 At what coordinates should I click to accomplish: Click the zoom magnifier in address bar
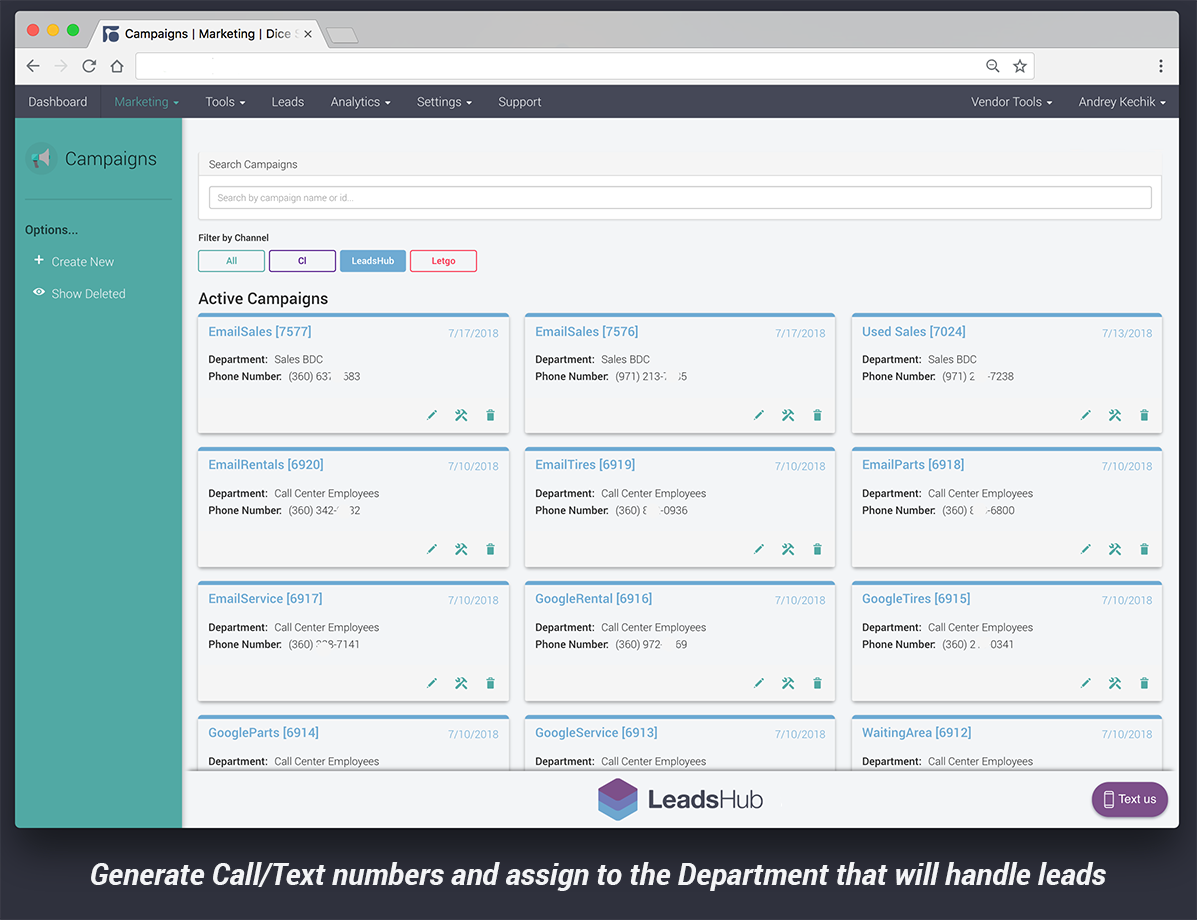(992, 66)
